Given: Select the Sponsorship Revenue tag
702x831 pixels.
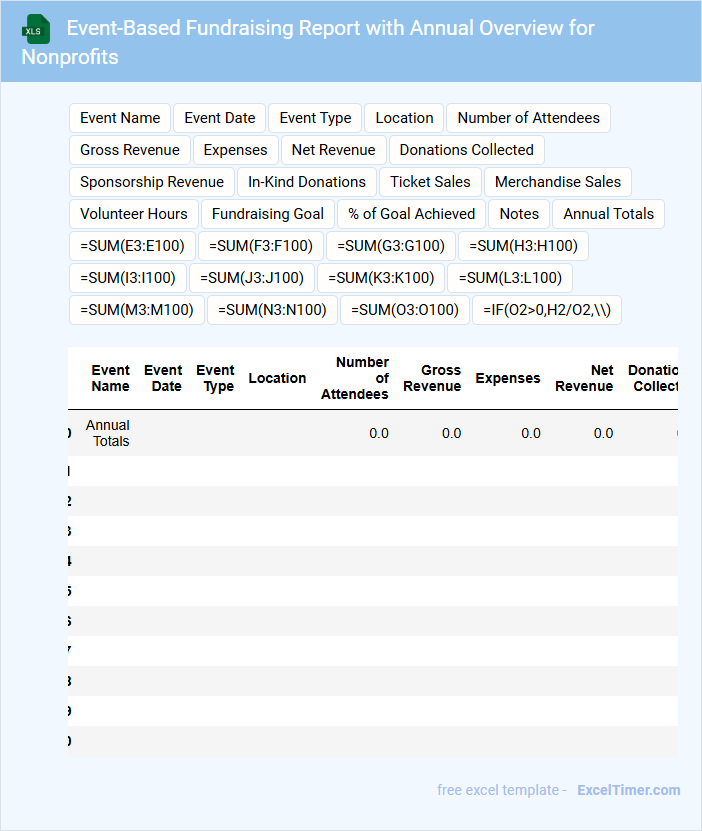Looking at the screenshot, I should [152, 182].
